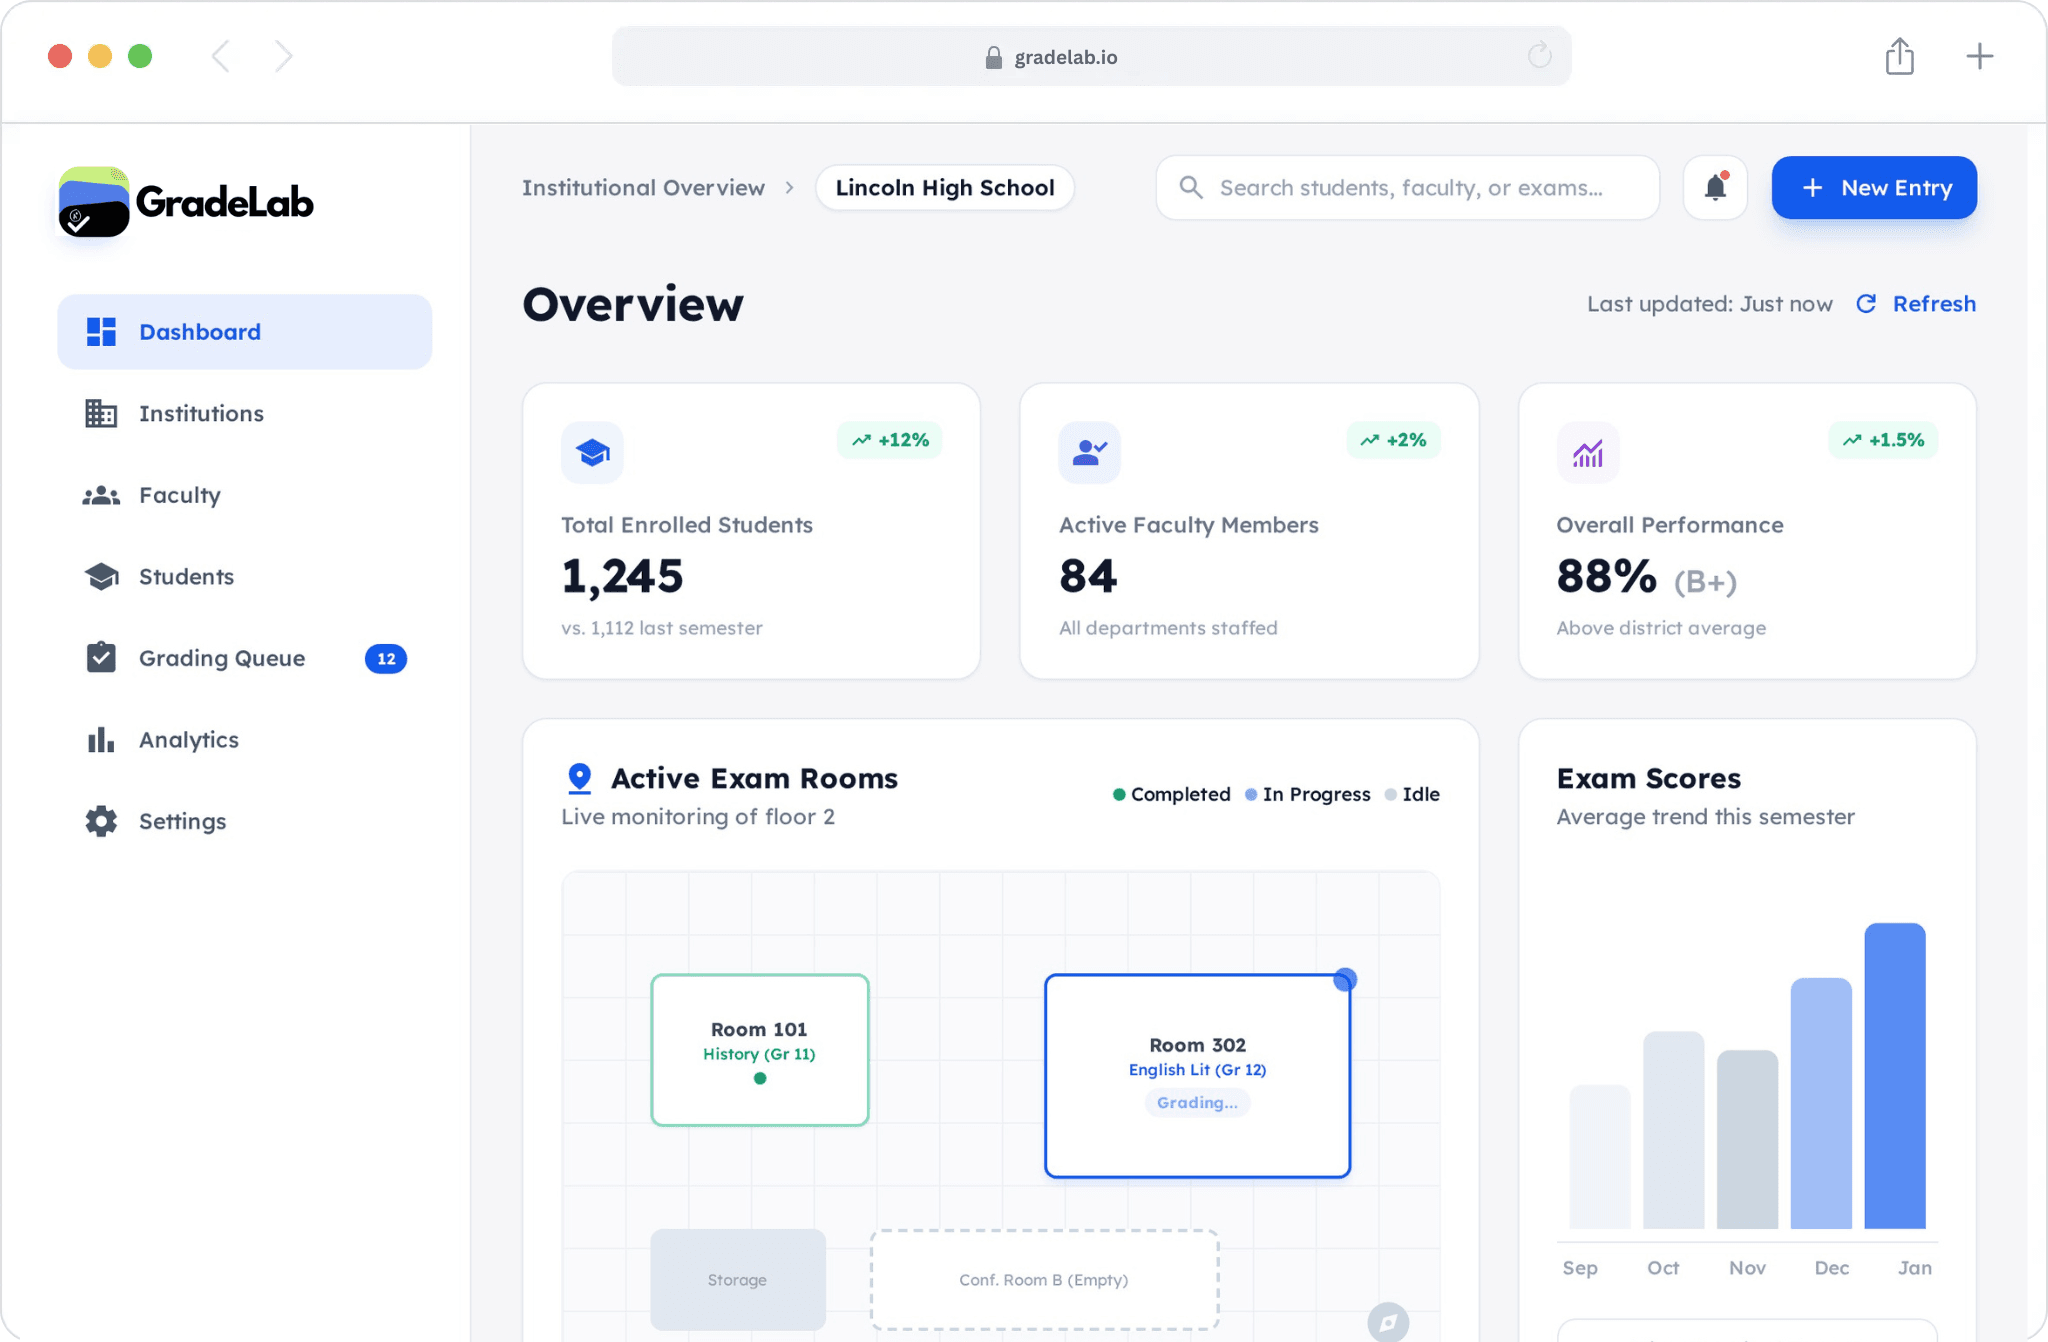Click the Sep bar in Exam Scores

click(1600, 1157)
